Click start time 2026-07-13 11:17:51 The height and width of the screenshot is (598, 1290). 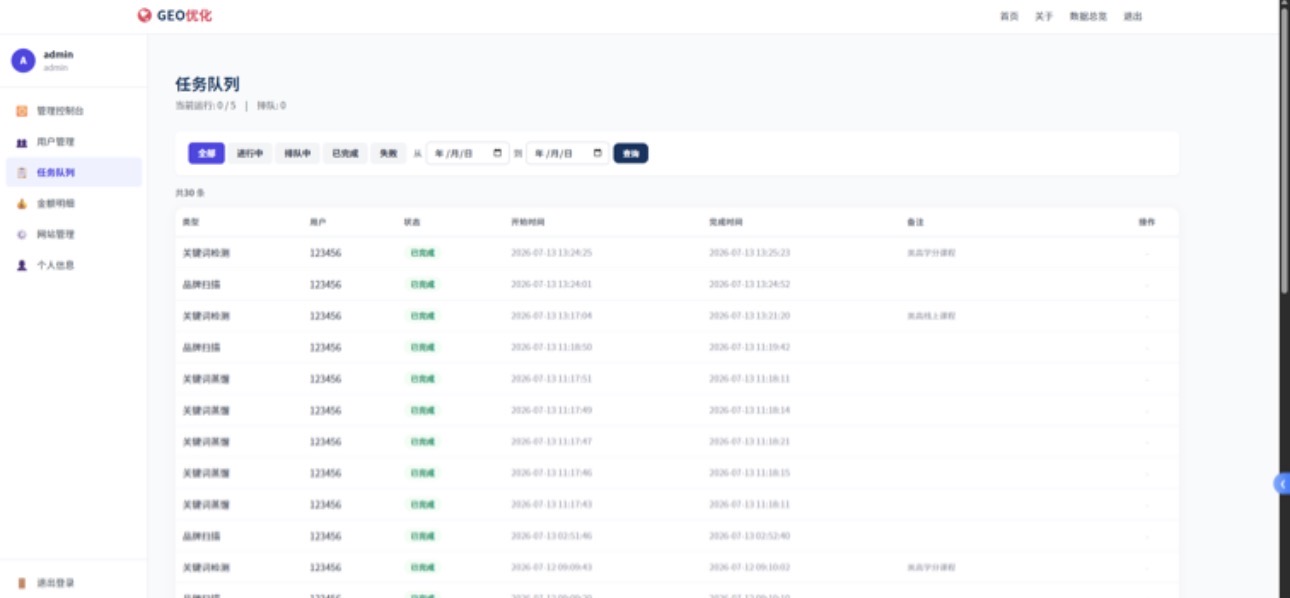(x=551, y=379)
